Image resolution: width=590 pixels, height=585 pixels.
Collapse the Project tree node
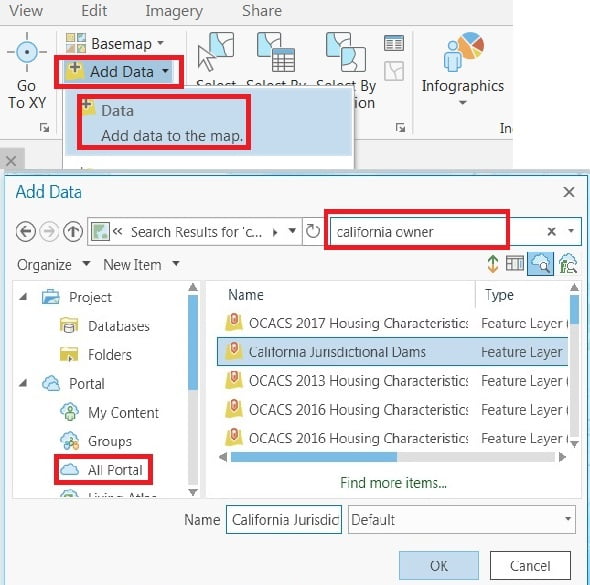(23, 297)
